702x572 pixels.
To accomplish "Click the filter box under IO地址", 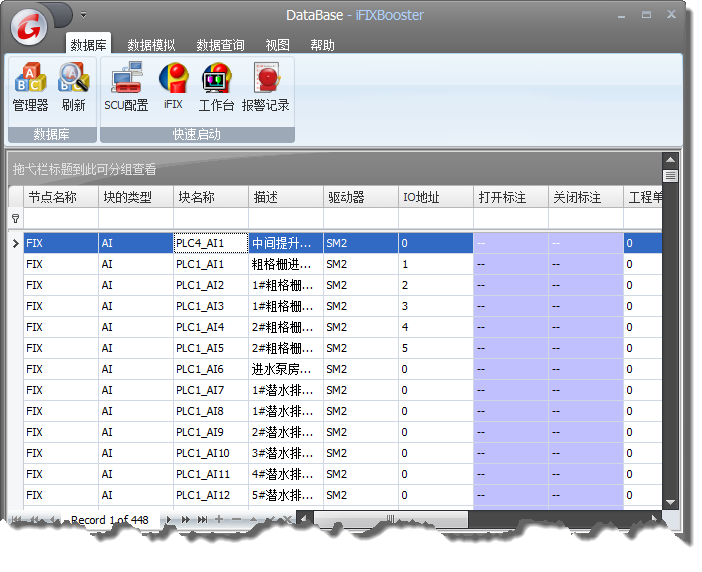I will pyautogui.click(x=436, y=218).
